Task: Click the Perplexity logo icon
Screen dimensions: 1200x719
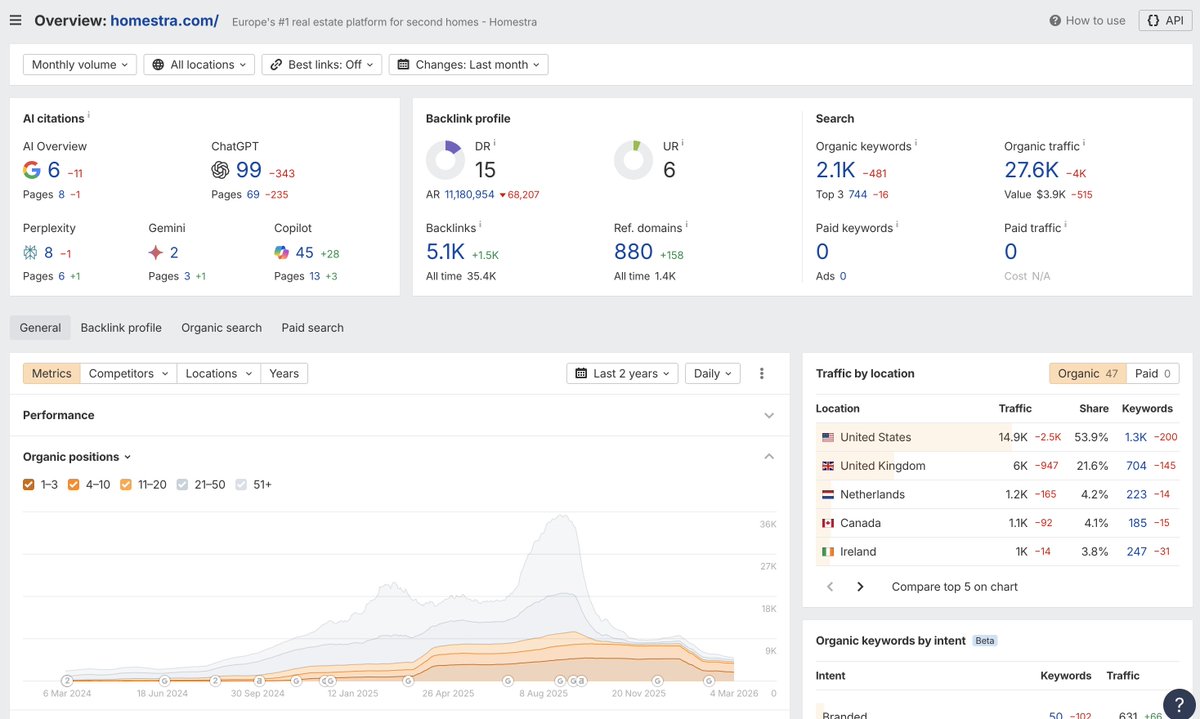Action: pyautogui.click(x=31, y=252)
